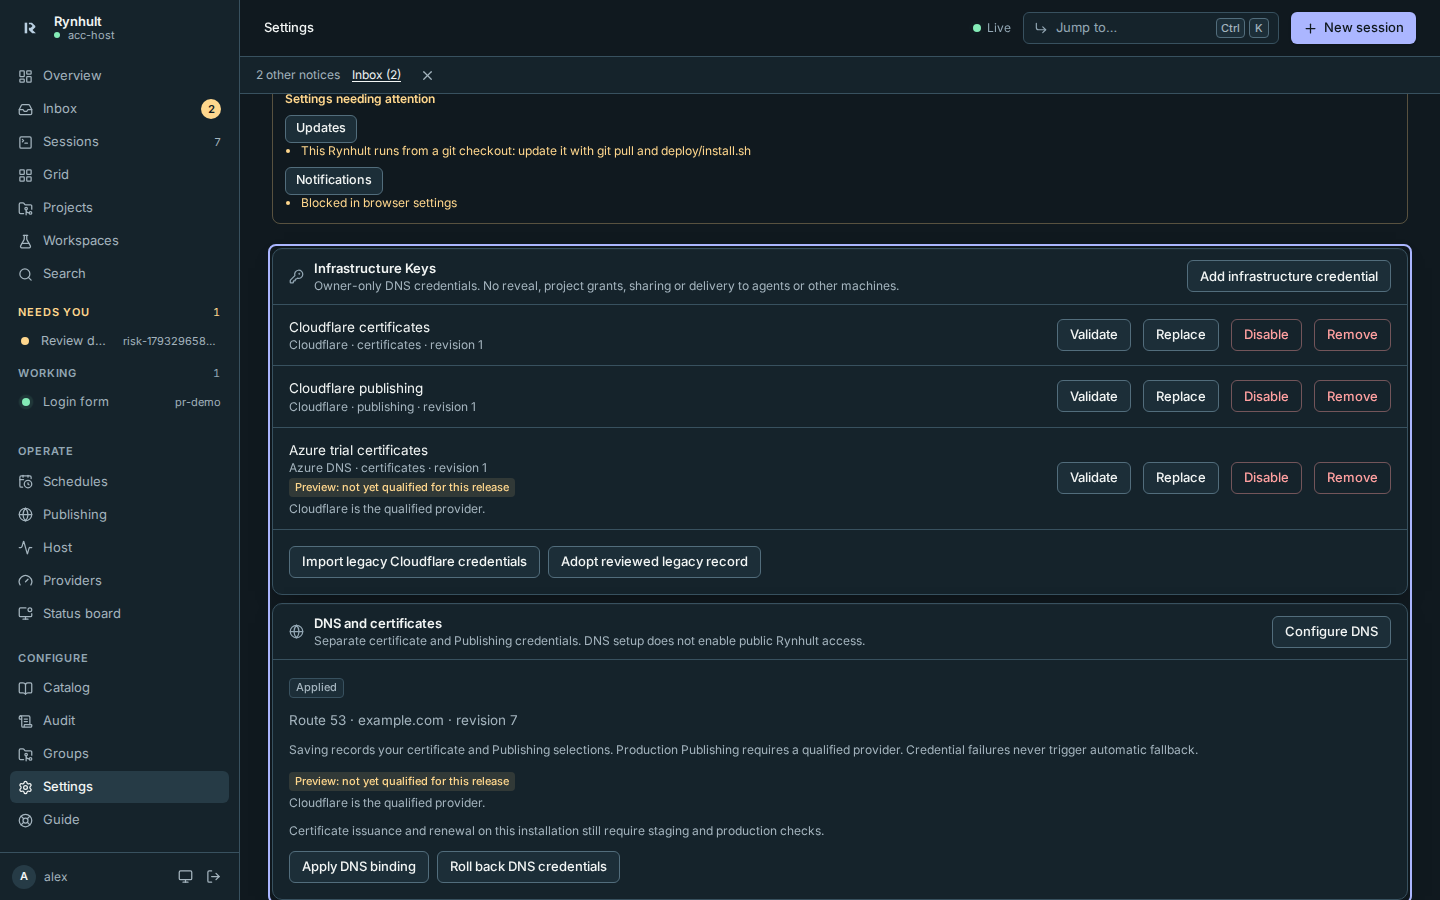Open the Guide page
The image size is (1440, 900).
click(119, 820)
